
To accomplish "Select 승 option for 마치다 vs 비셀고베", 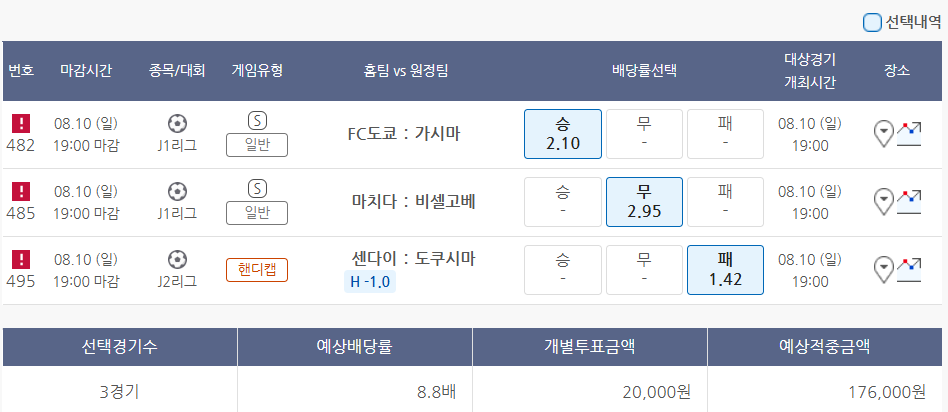I will point(563,202).
